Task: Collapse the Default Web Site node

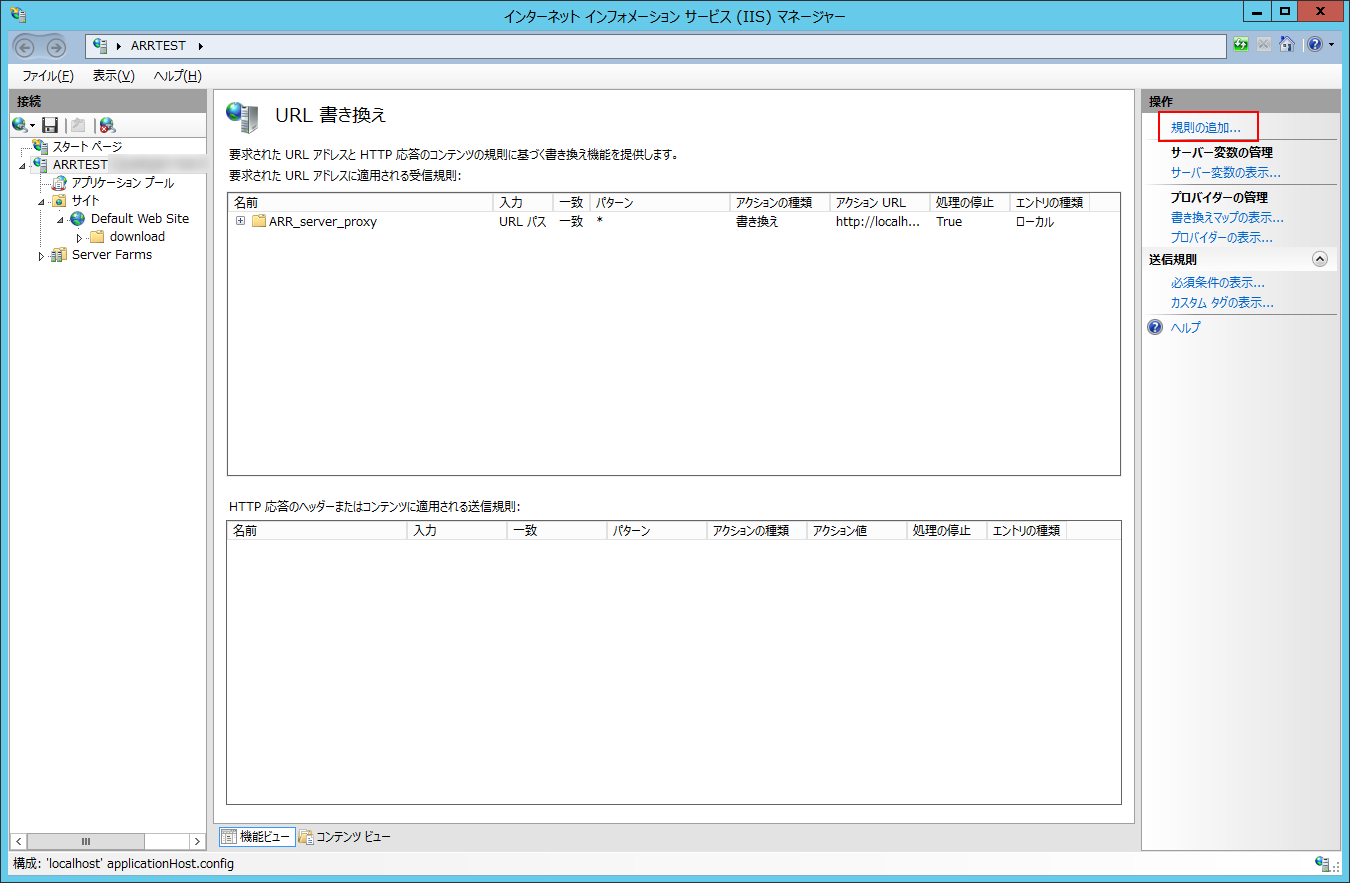Action: coord(60,220)
